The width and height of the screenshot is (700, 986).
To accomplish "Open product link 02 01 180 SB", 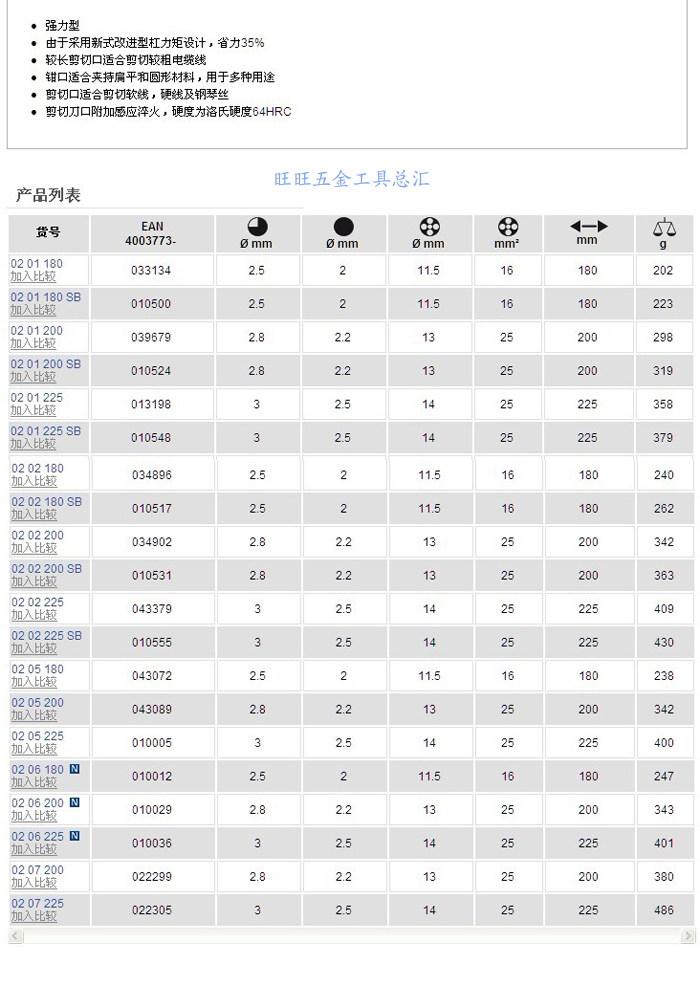I will [x=45, y=297].
